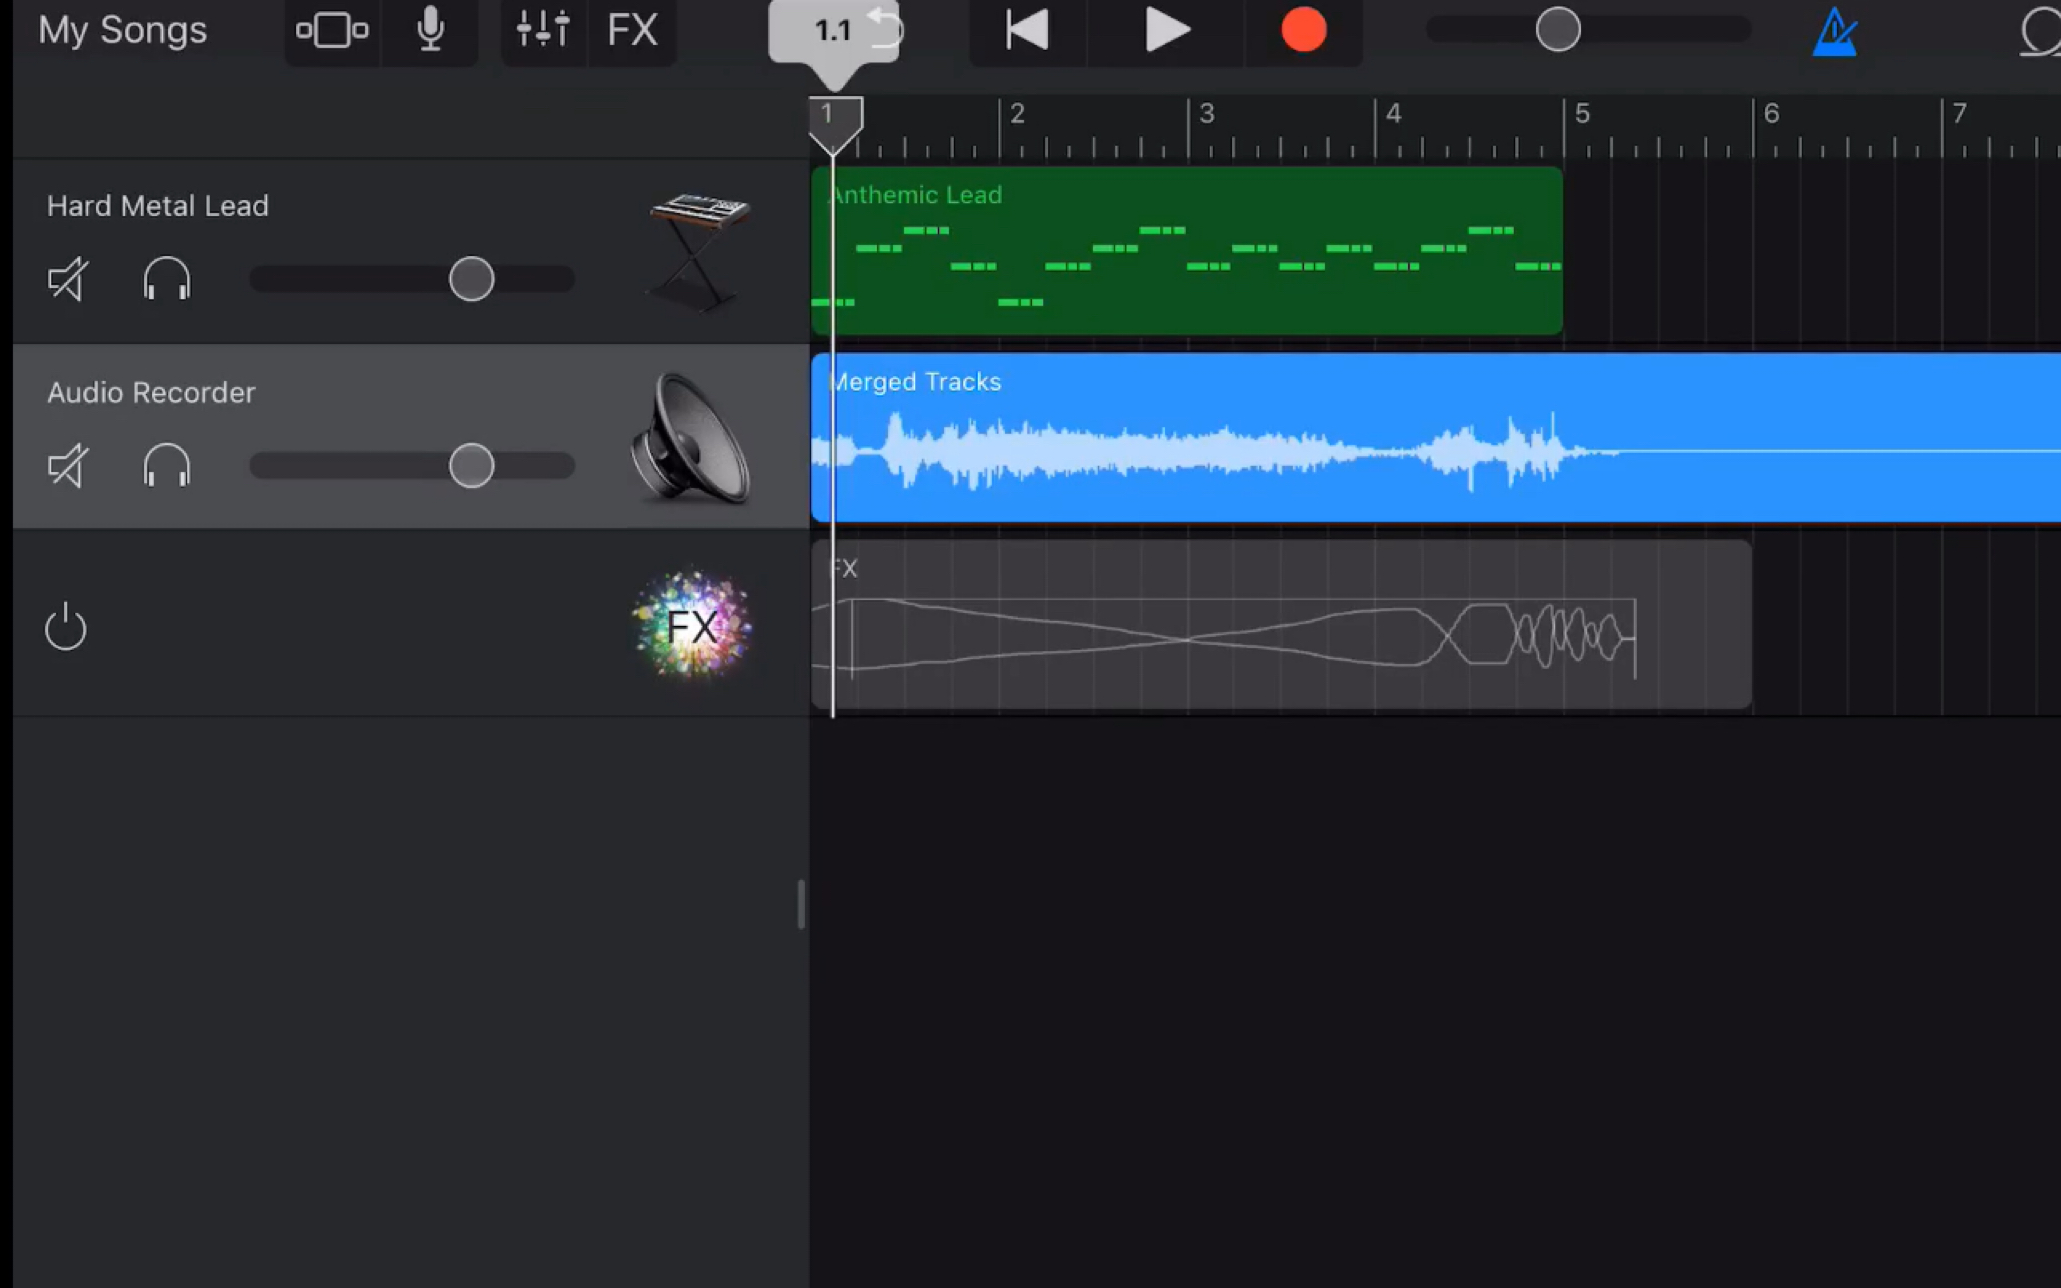
Task: Click the FX effects button in toolbar
Action: click(x=631, y=30)
